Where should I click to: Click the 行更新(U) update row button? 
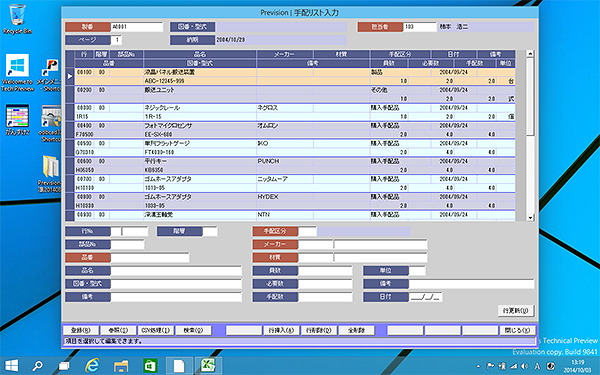point(515,310)
